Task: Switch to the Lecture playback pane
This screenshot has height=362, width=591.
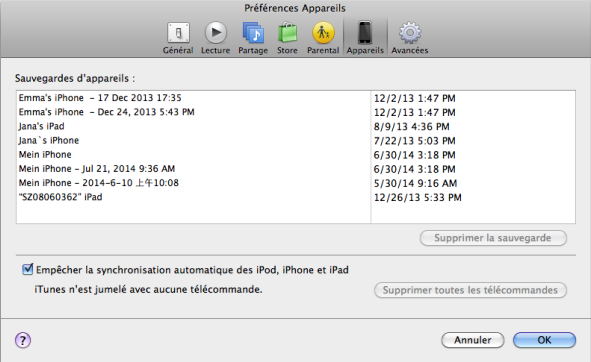Action: [216, 38]
